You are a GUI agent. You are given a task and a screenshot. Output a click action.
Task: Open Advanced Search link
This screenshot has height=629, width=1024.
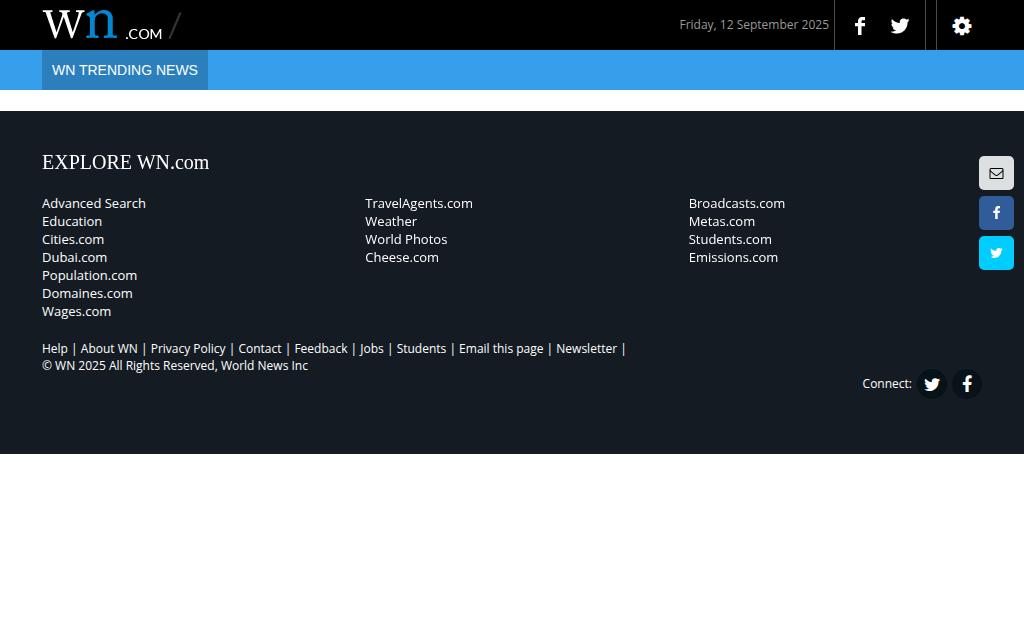94,203
